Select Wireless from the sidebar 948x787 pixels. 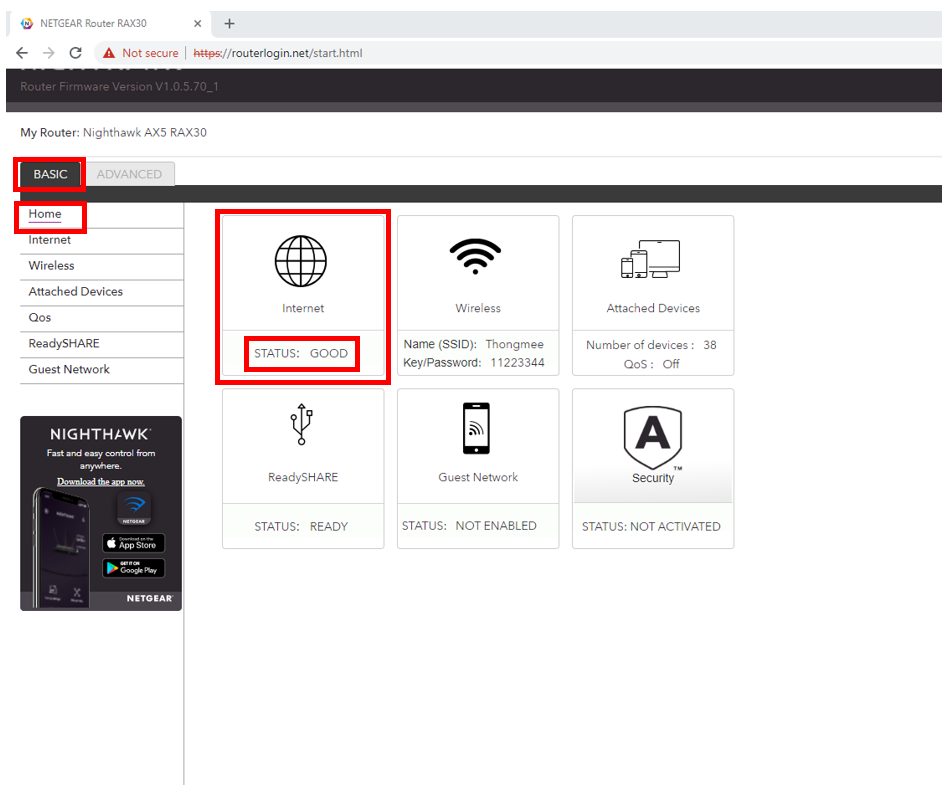click(52, 266)
